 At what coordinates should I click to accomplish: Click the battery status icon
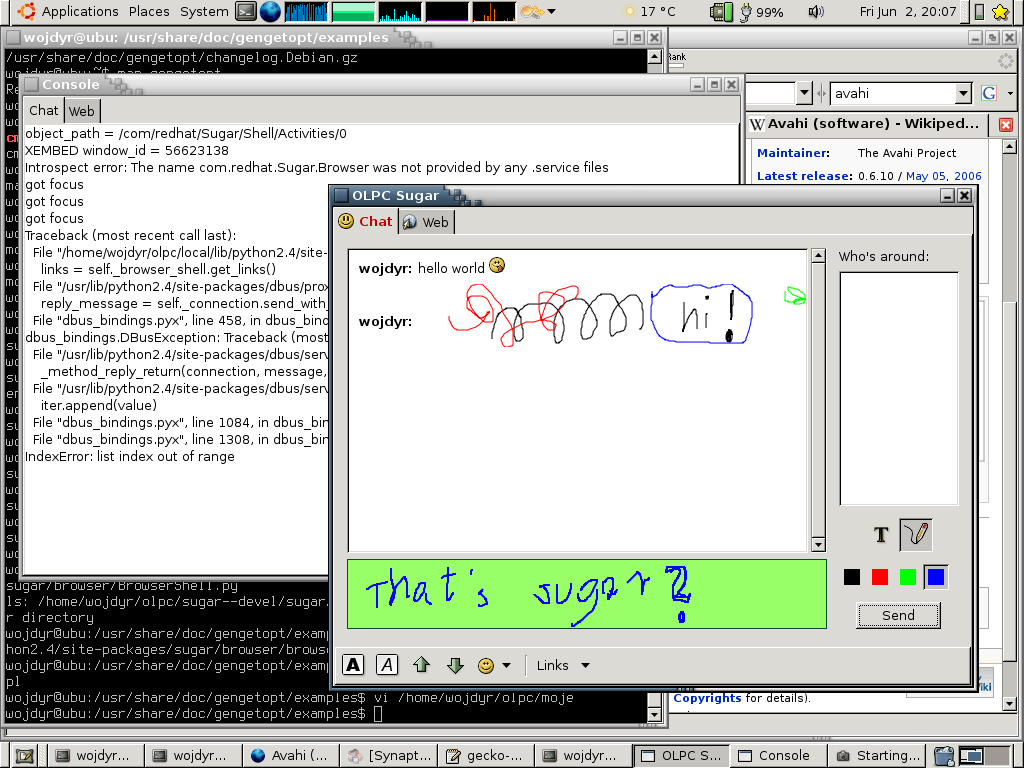coord(720,12)
